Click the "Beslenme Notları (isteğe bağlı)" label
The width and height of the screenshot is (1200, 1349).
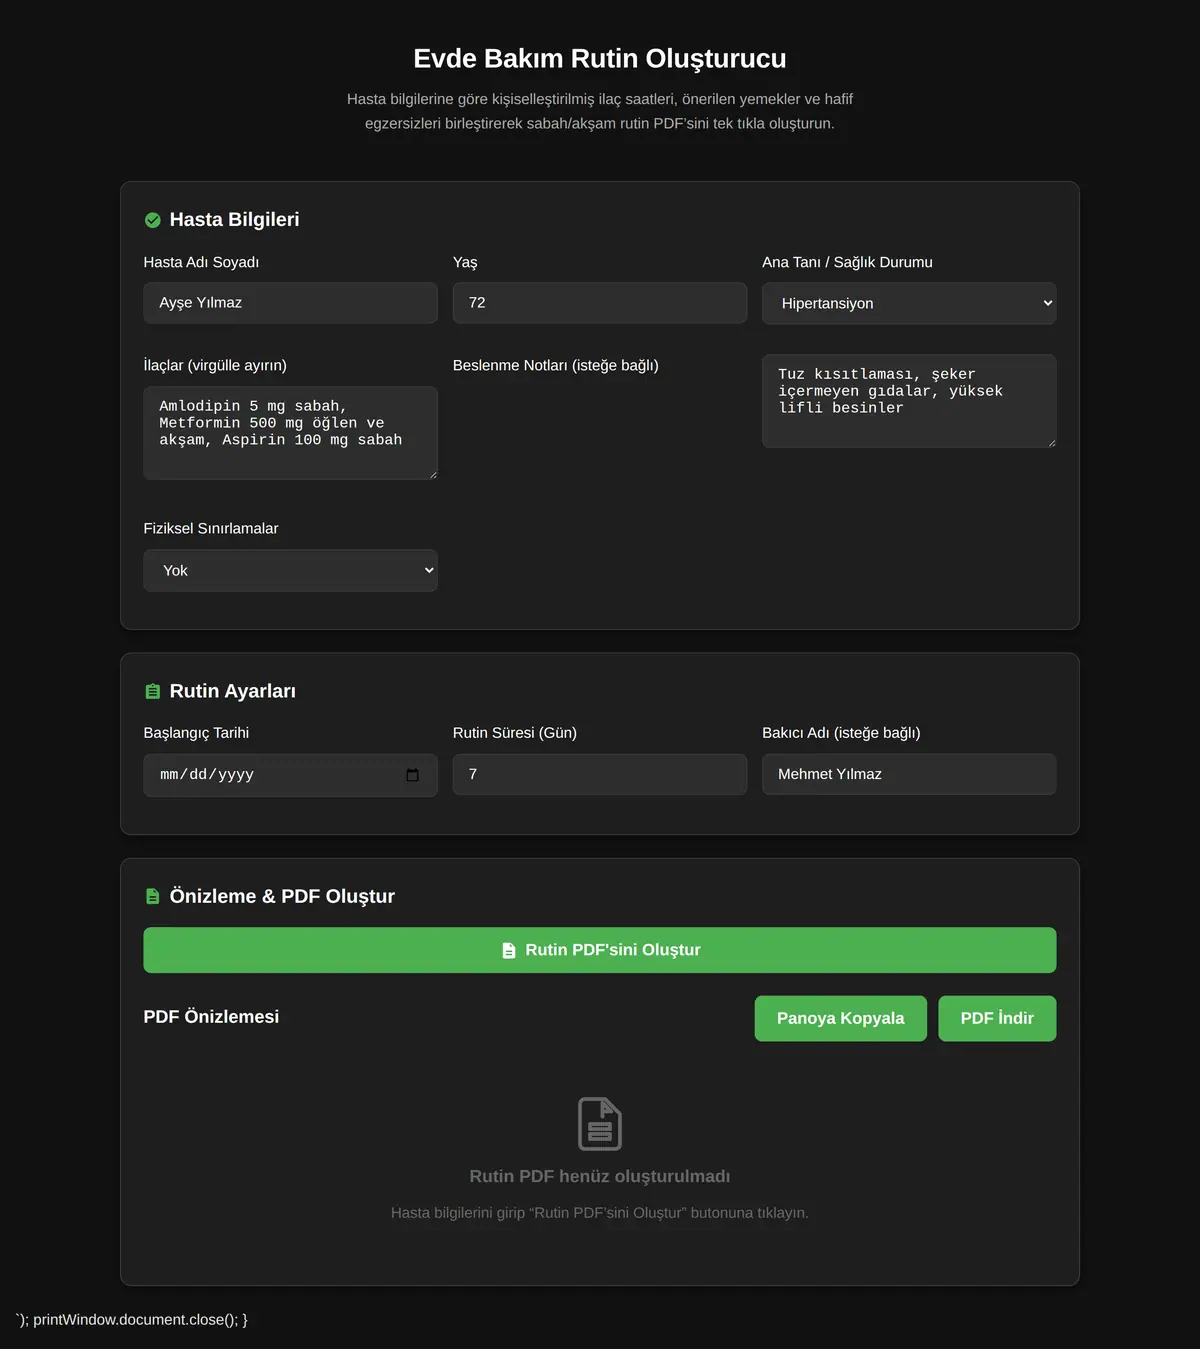(x=556, y=366)
